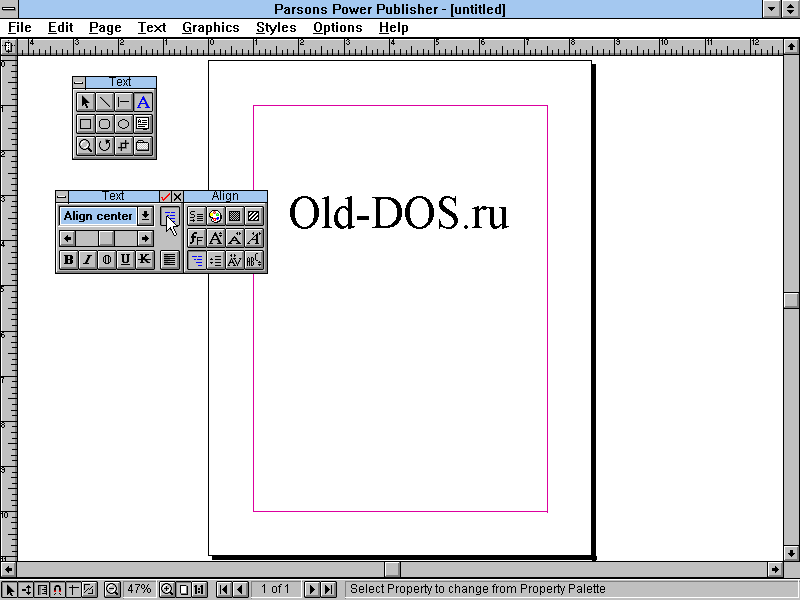
Task: Toggle underline text formatting
Action: [x=125, y=260]
